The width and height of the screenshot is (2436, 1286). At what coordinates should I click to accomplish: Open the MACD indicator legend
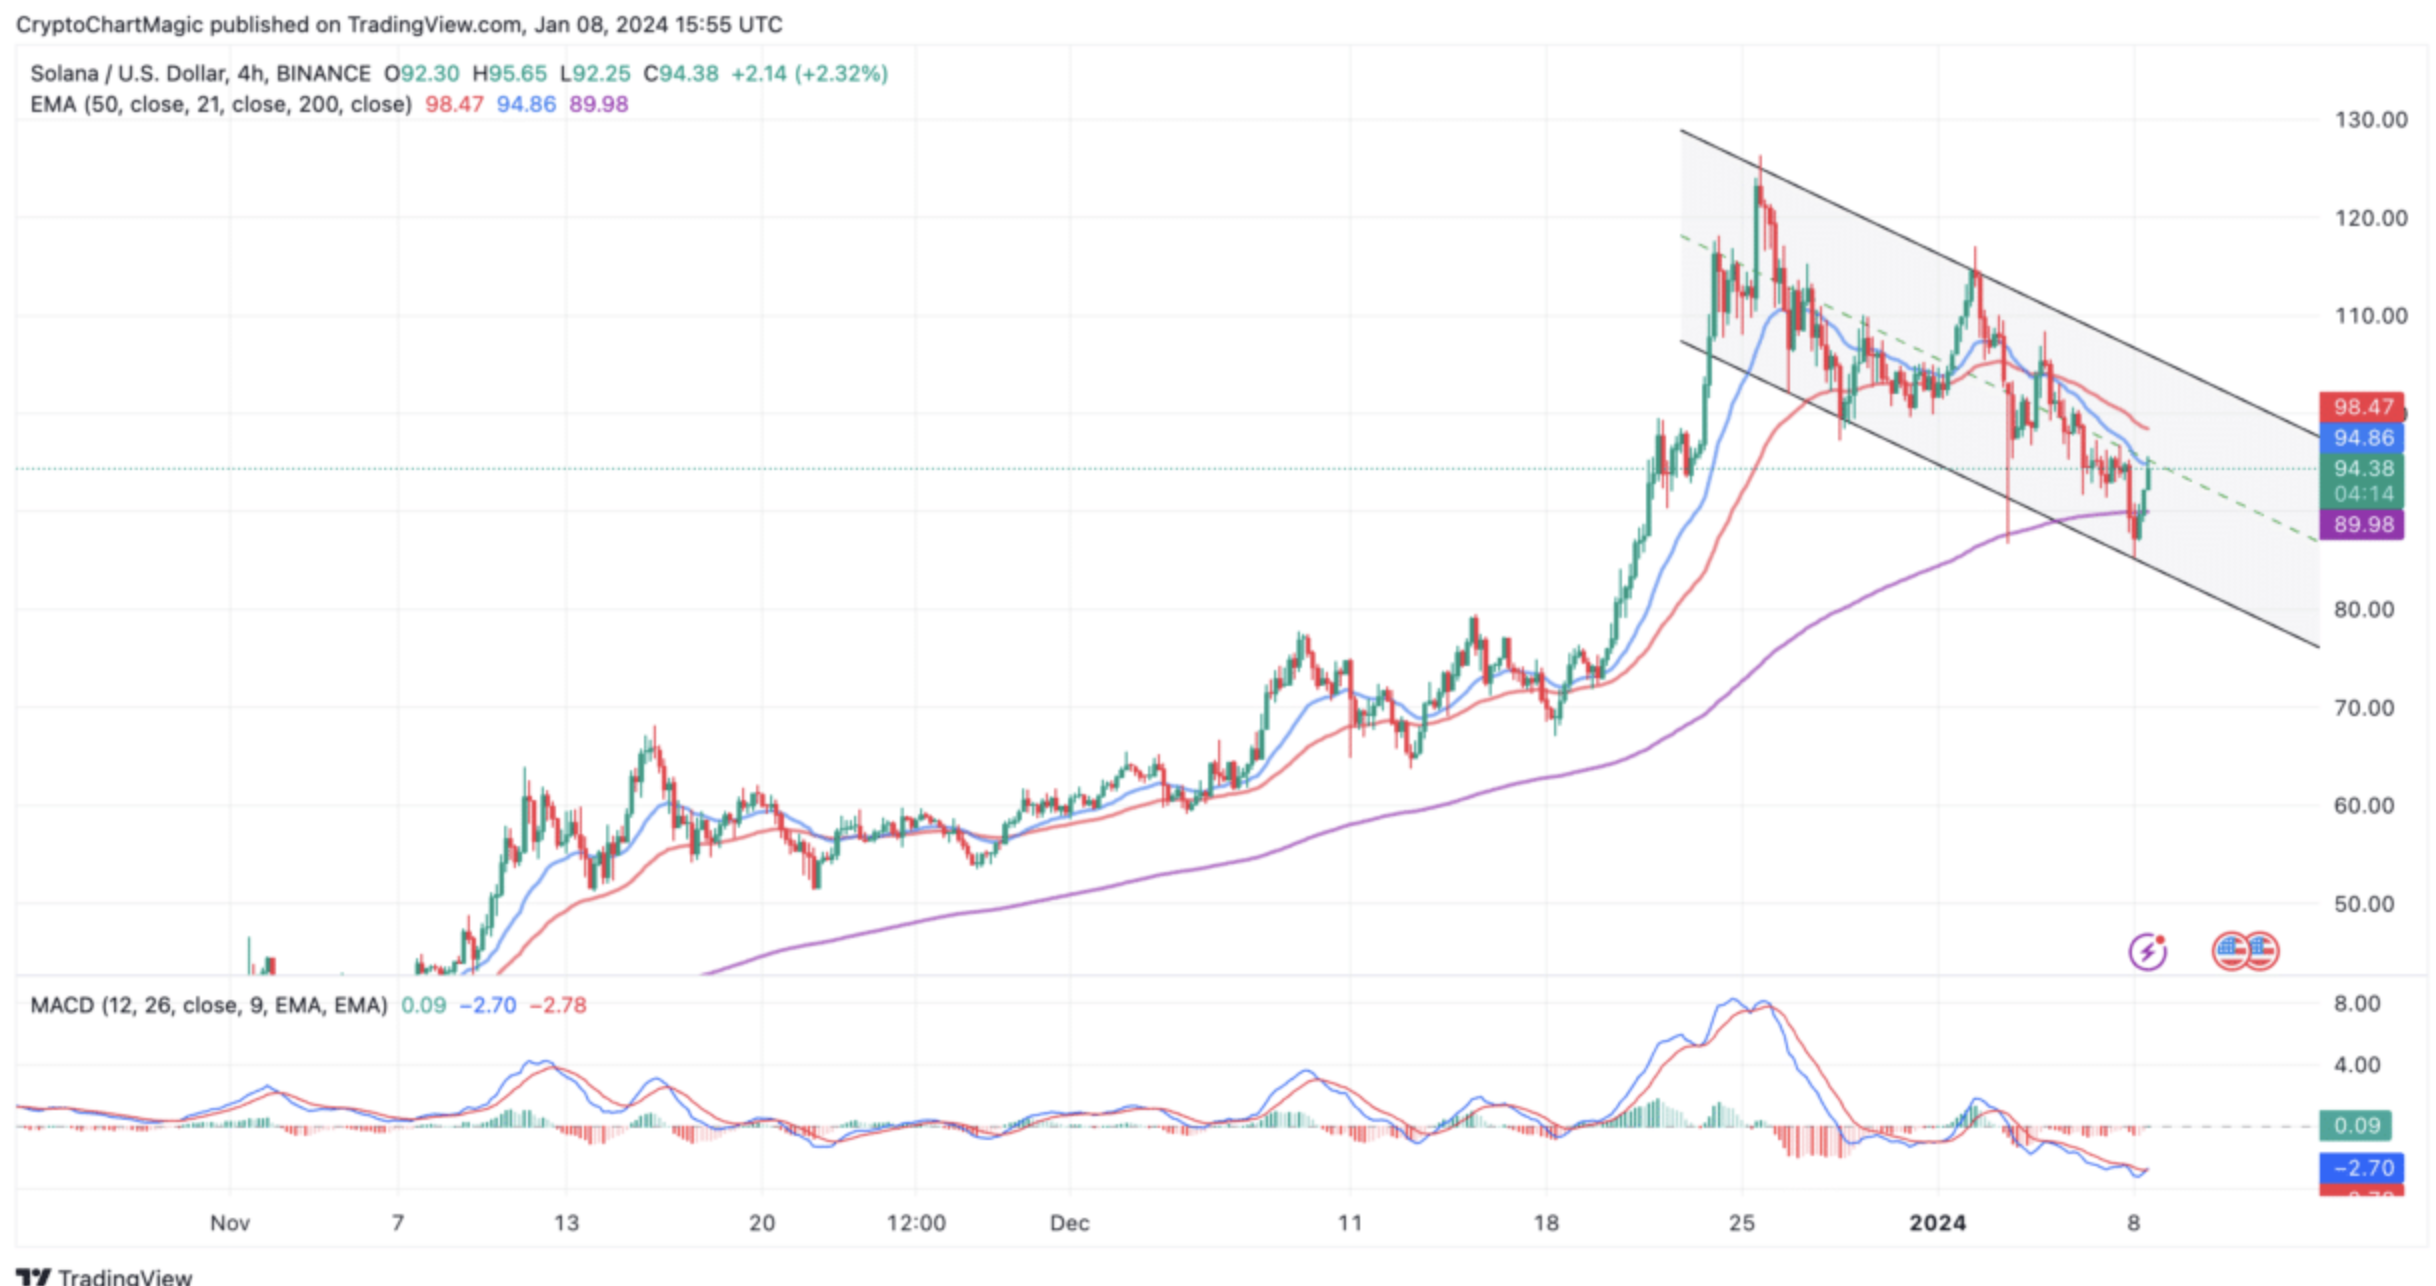[208, 1005]
